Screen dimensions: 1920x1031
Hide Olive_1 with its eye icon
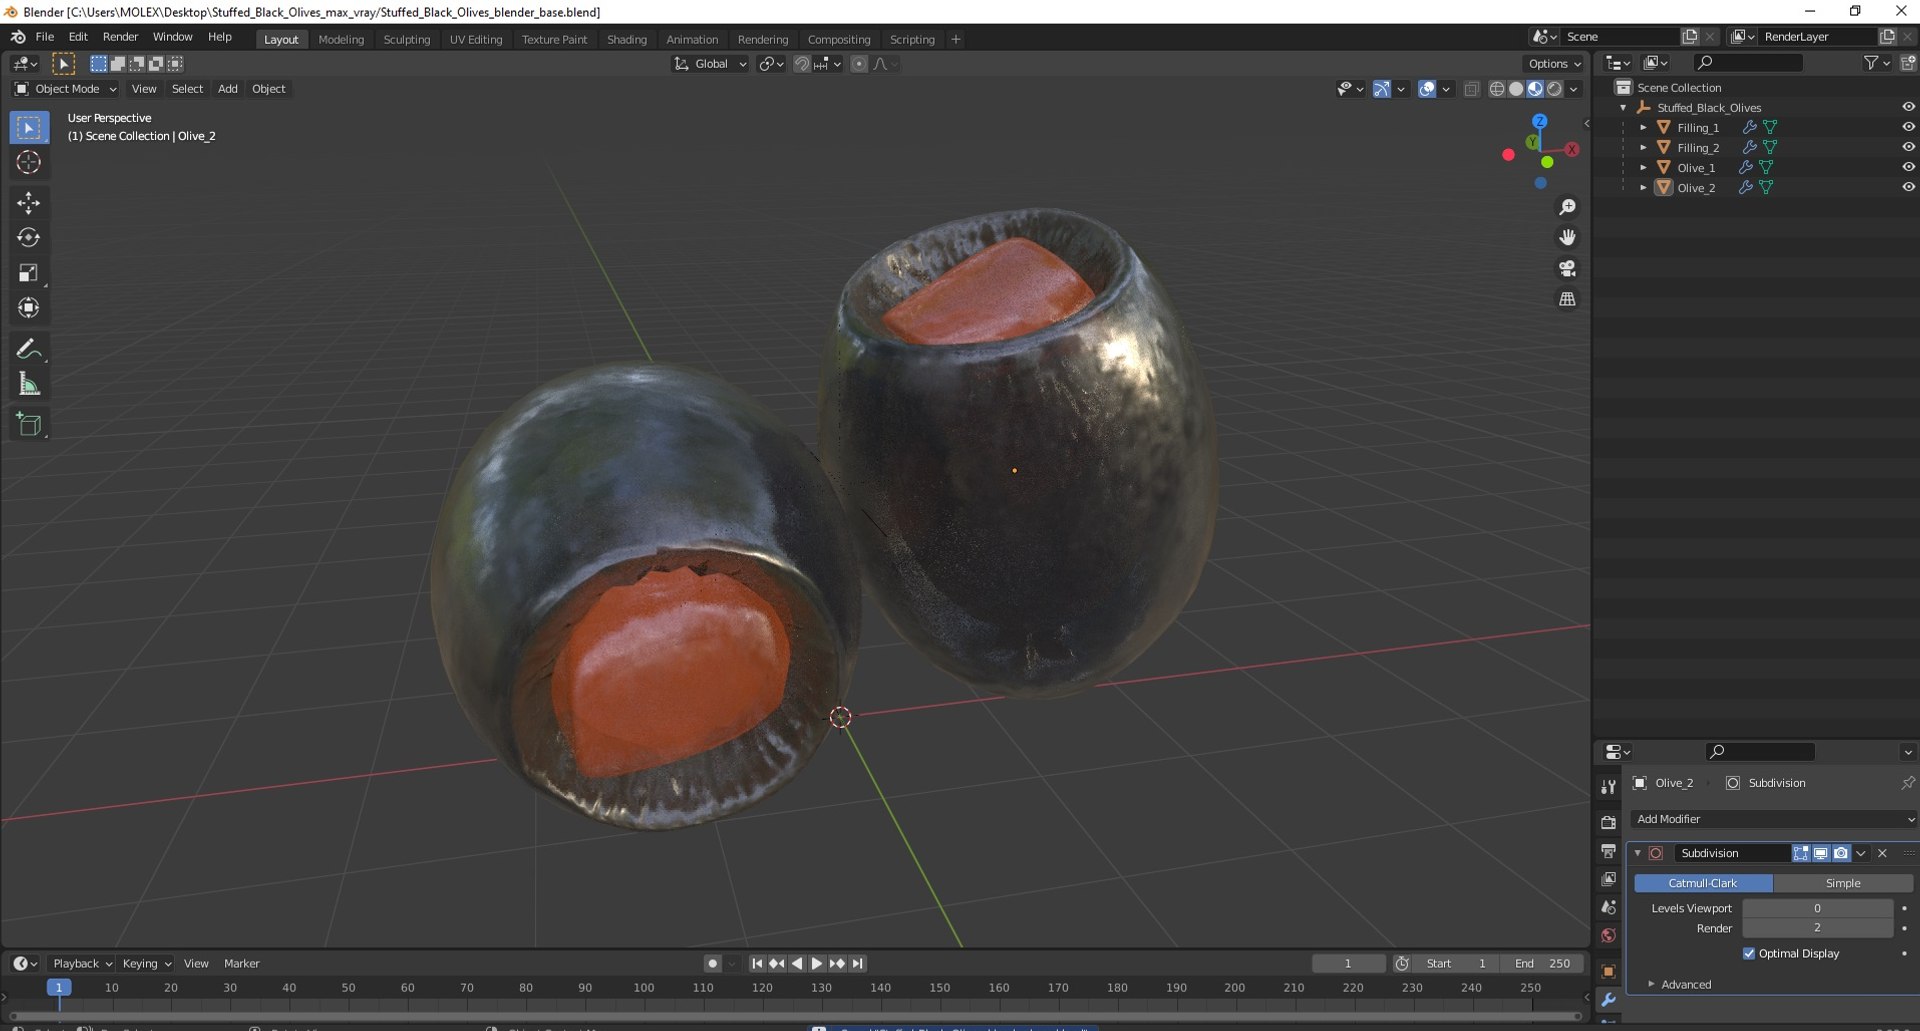1908,168
